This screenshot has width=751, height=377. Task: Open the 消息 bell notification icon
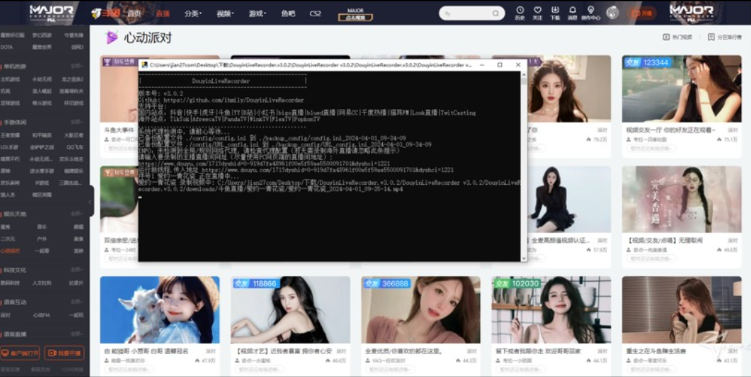pyautogui.click(x=572, y=10)
